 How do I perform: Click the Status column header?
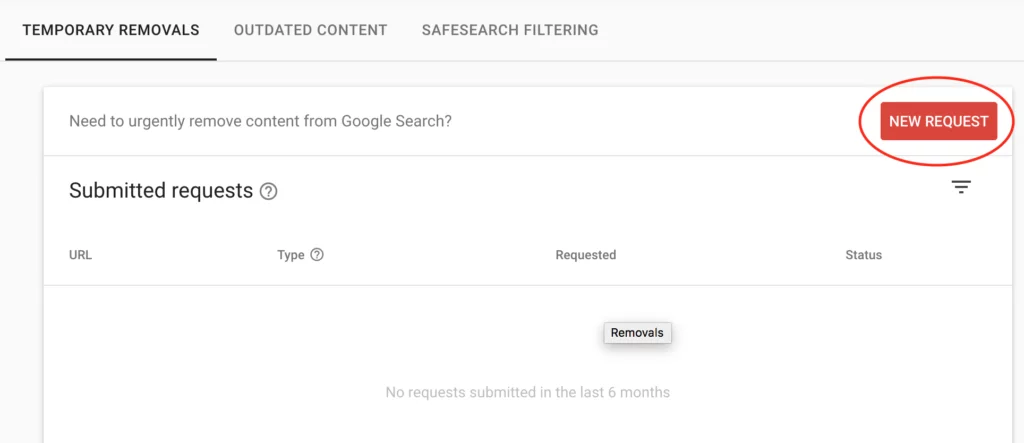pos(863,255)
